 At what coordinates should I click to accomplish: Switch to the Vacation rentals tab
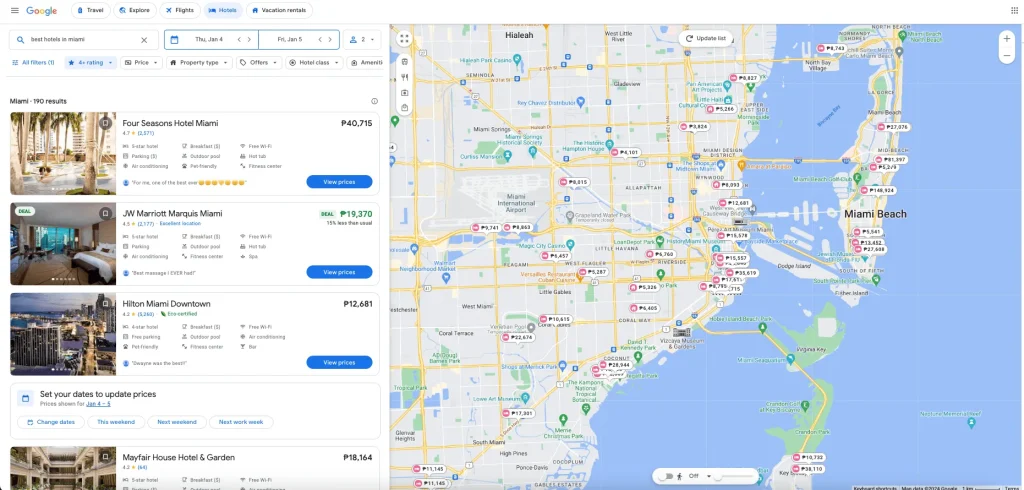[279, 10]
